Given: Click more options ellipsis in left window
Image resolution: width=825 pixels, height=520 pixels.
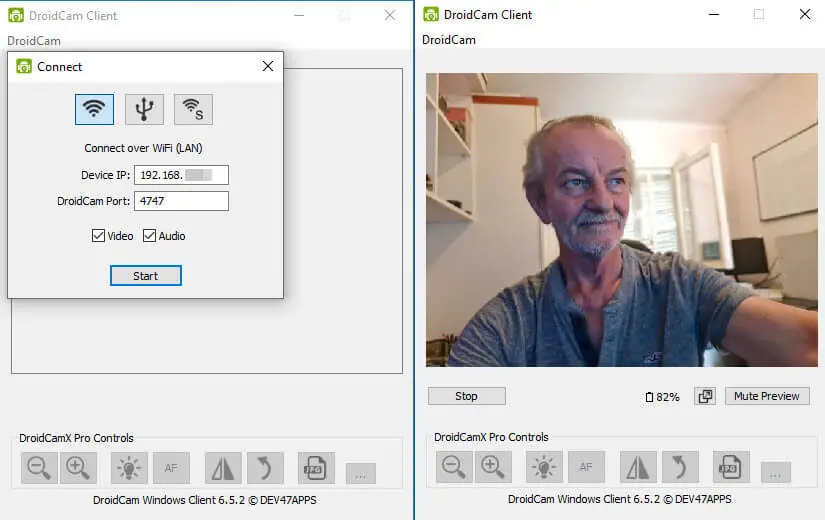Looking at the screenshot, I should click(x=360, y=473).
